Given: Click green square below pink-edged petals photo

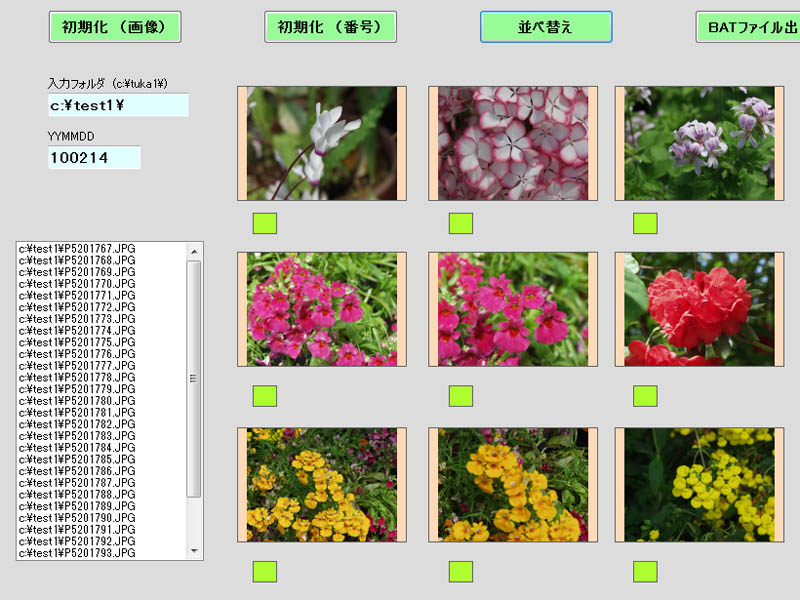Looking at the screenshot, I should tap(460, 223).
